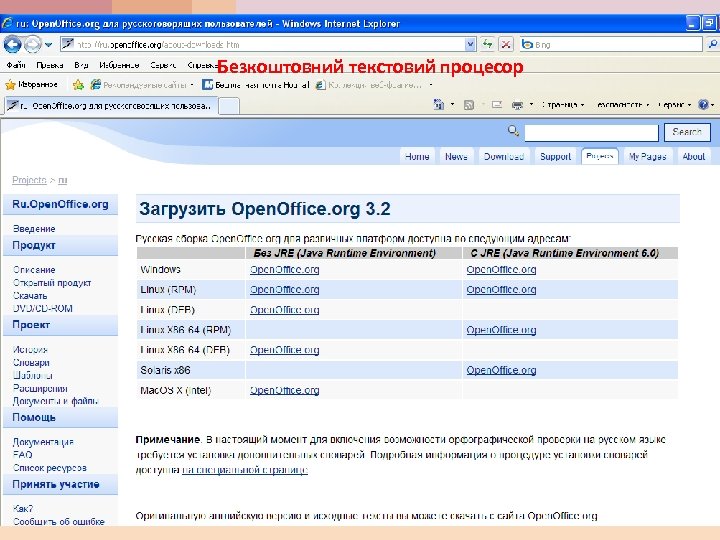Image resolution: width=720 pixels, height=540 pixels.
Task: Click the Bing search box in toolbar
Action: click(611, 45)
